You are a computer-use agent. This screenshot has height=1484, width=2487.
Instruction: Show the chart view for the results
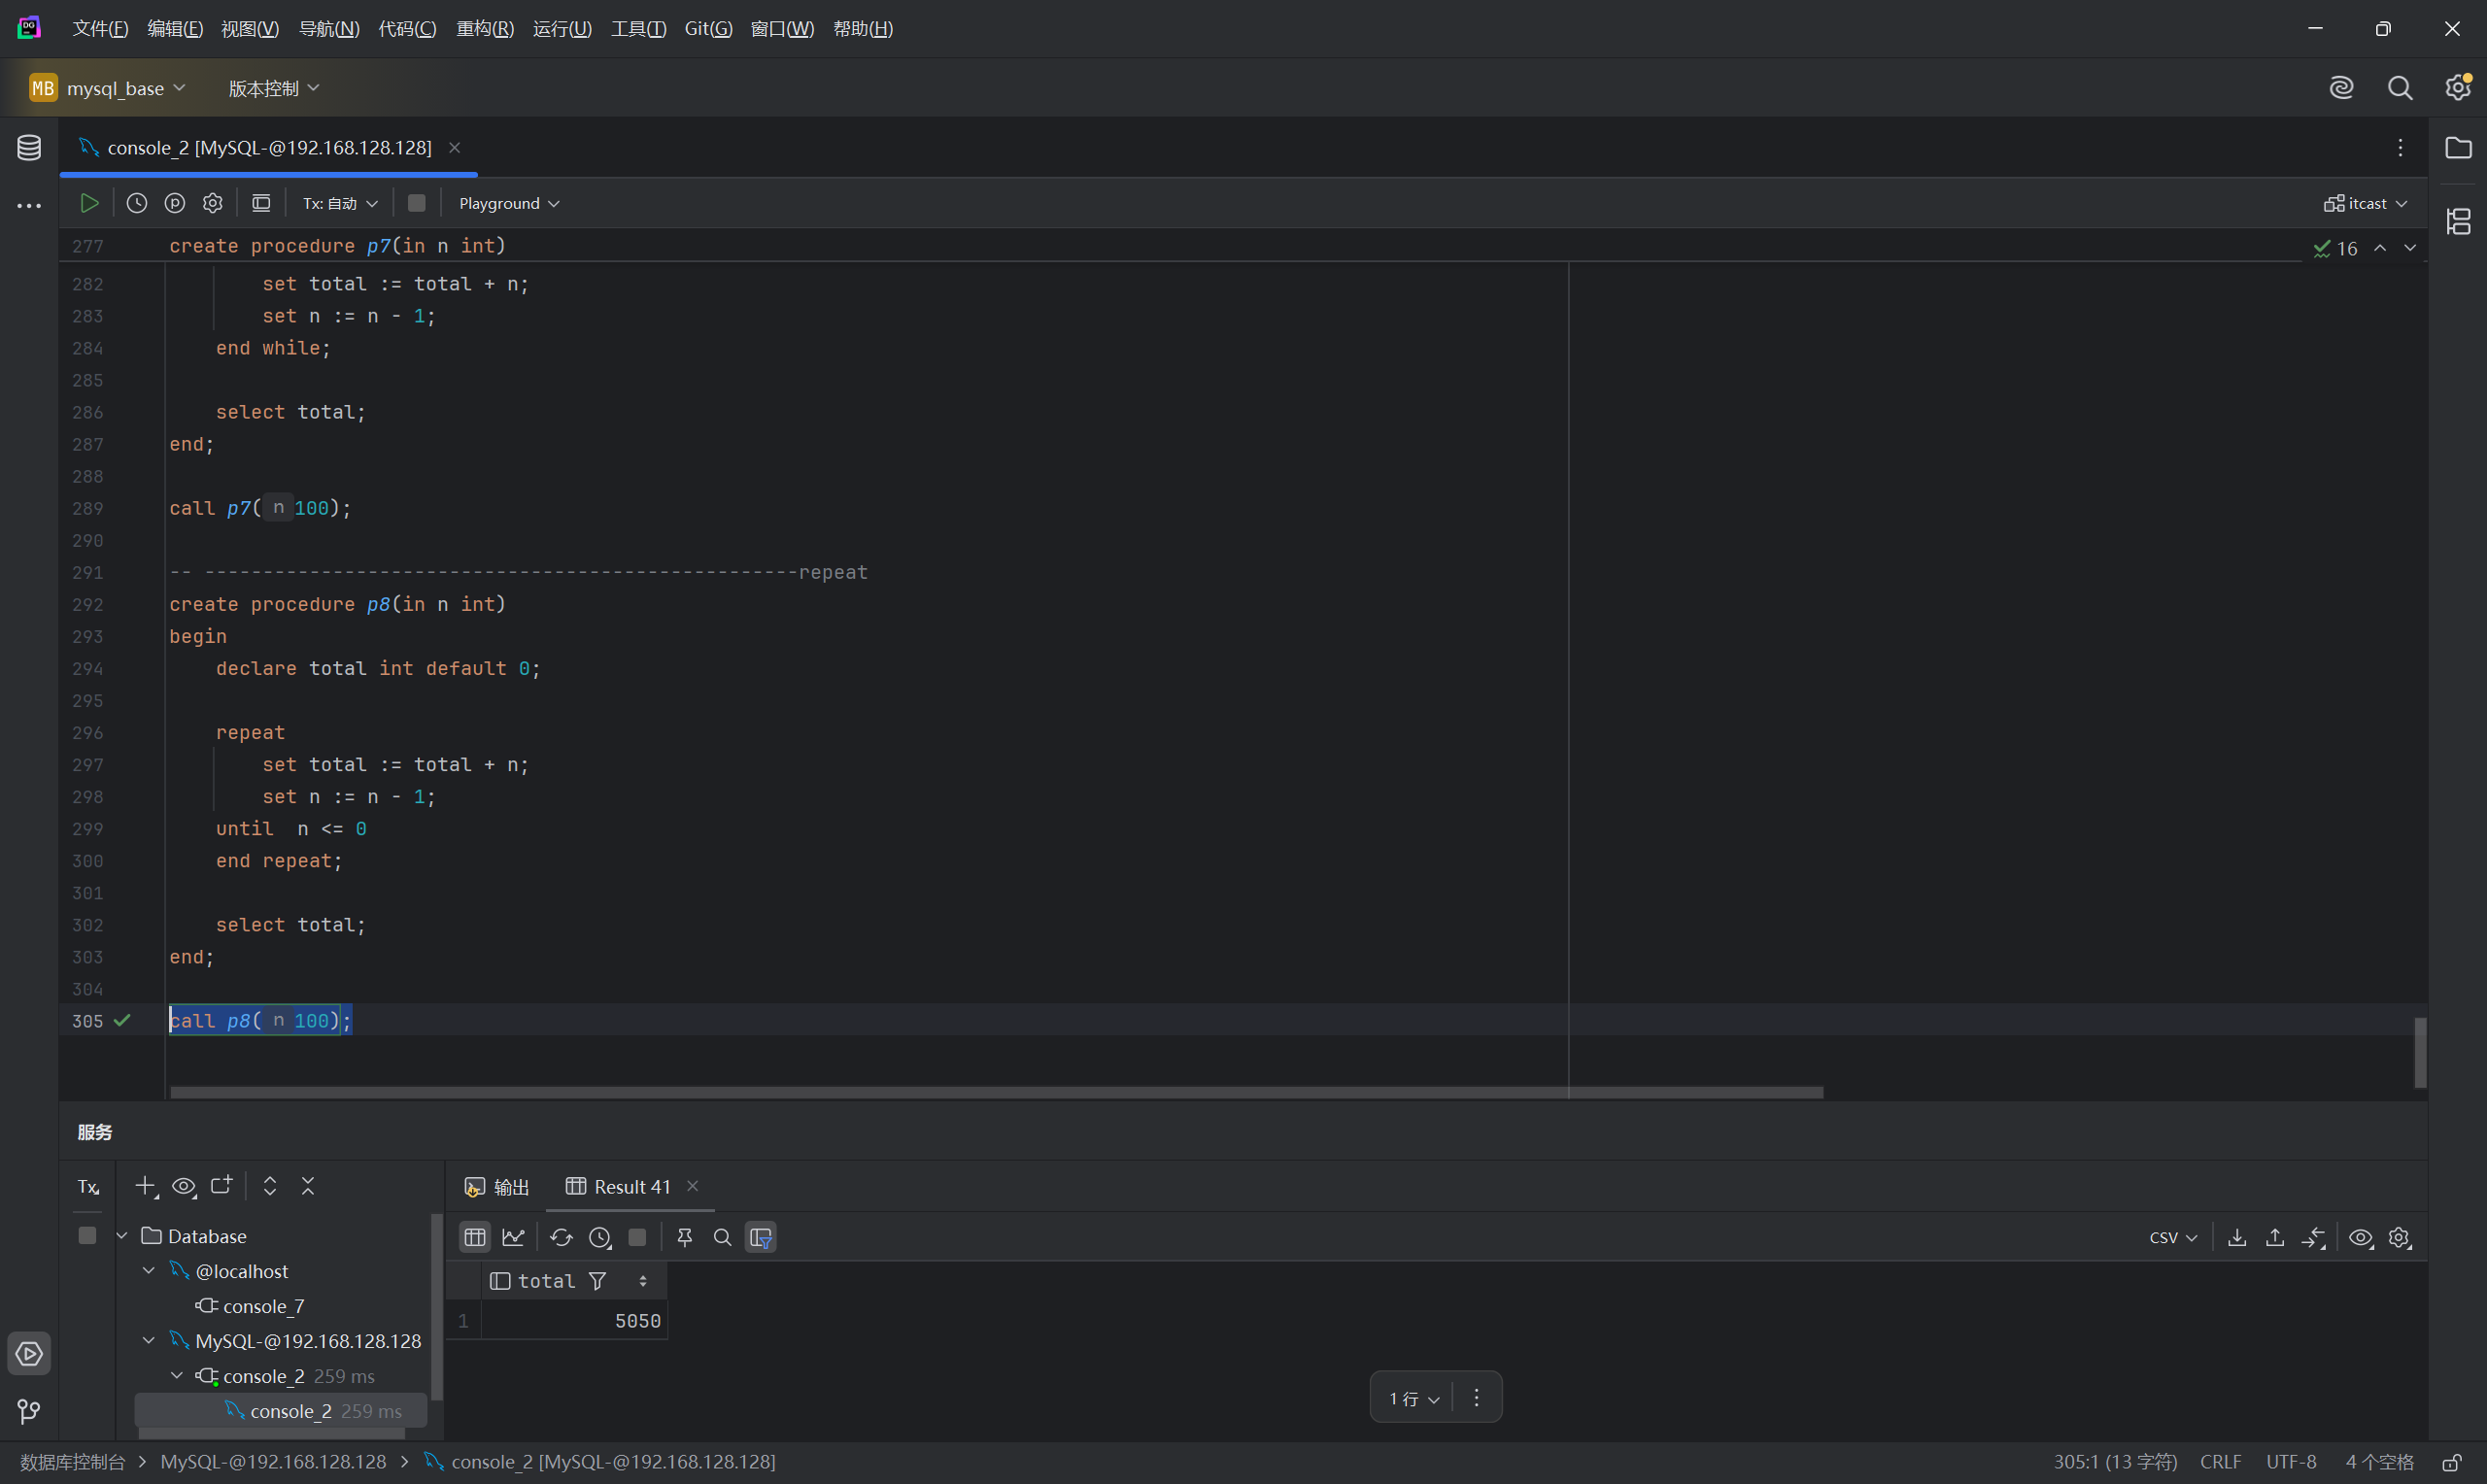514,1237
